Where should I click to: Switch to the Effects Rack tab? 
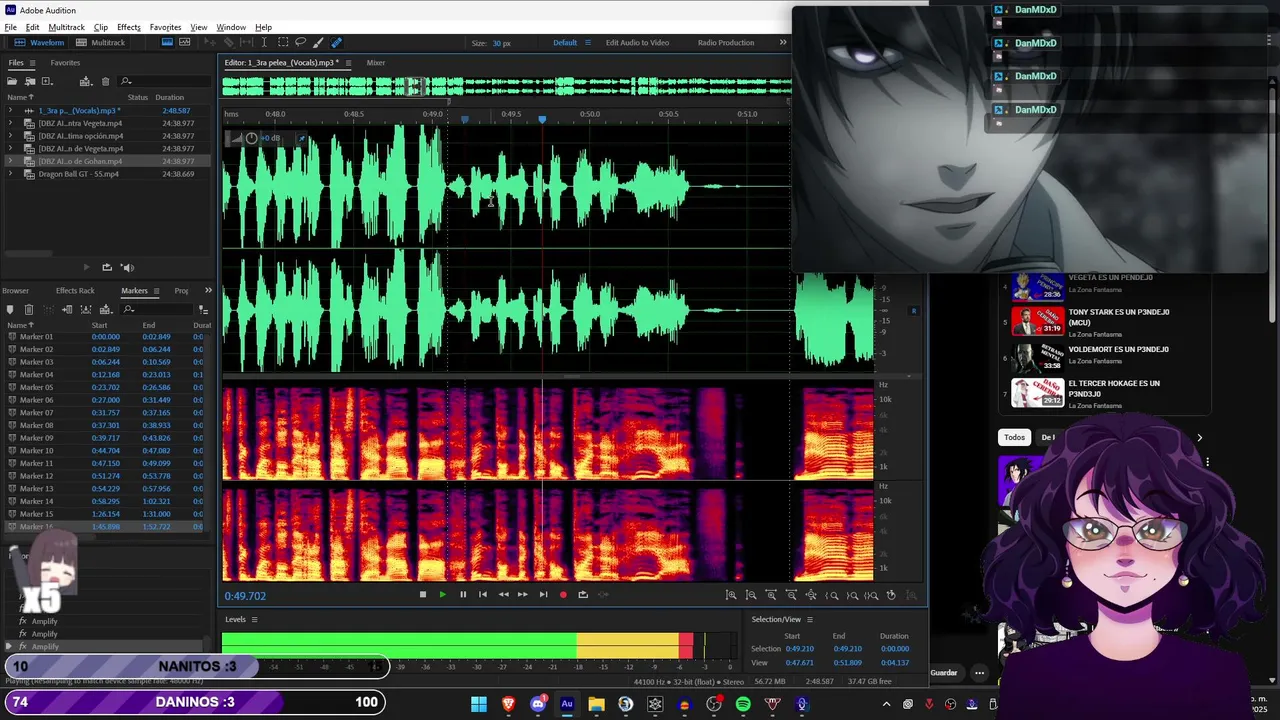coord(75,291)
